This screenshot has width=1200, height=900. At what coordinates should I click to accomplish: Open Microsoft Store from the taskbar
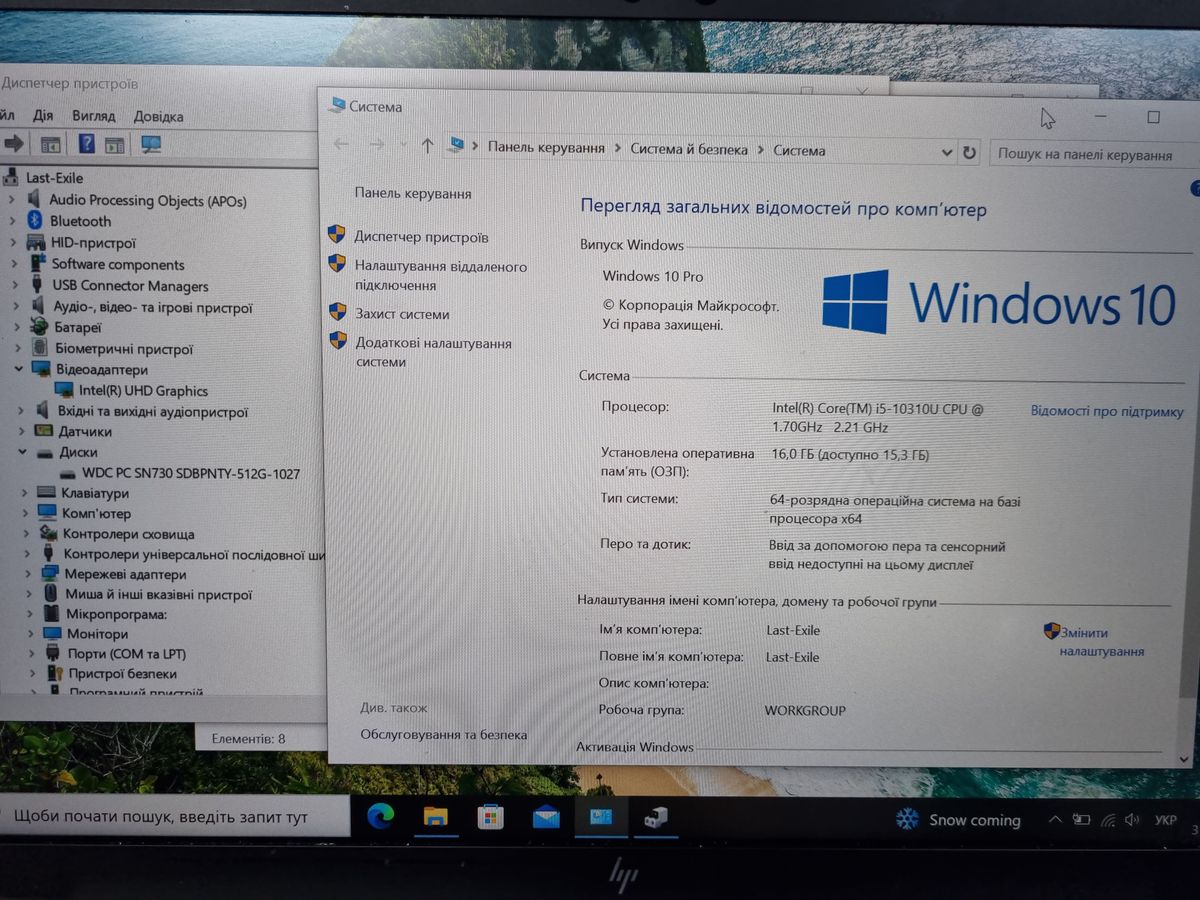tap(490, 817)
